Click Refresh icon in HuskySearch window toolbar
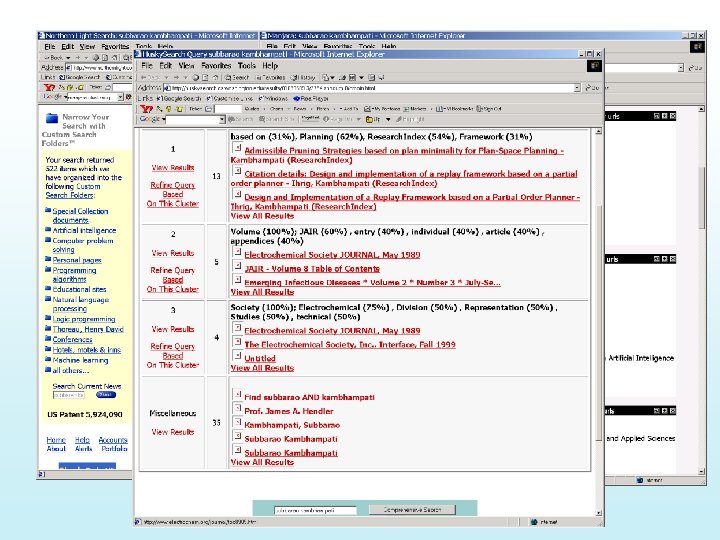Image resolution: width=720 pixels, height=540 pixels. [x=206, y=78]
